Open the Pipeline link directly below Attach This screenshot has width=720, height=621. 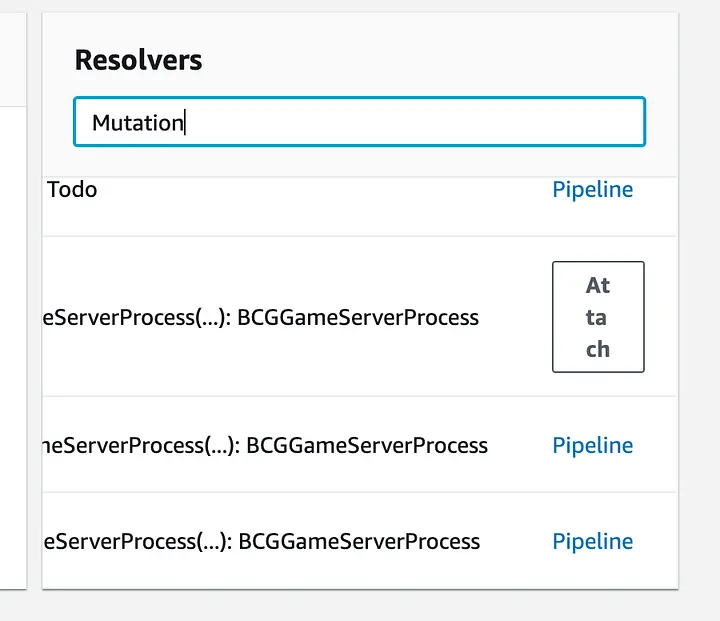point(592,445)
